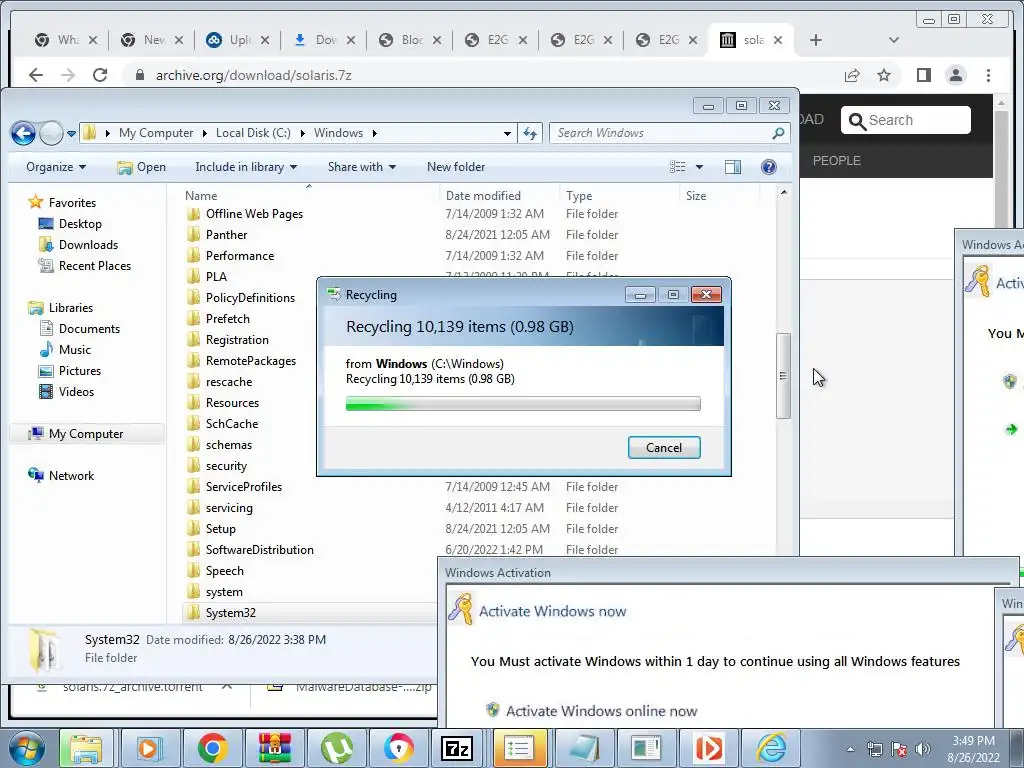Open Chrome three-dot menu
This screenshot has height=768, width=1024.
point(988,75)
